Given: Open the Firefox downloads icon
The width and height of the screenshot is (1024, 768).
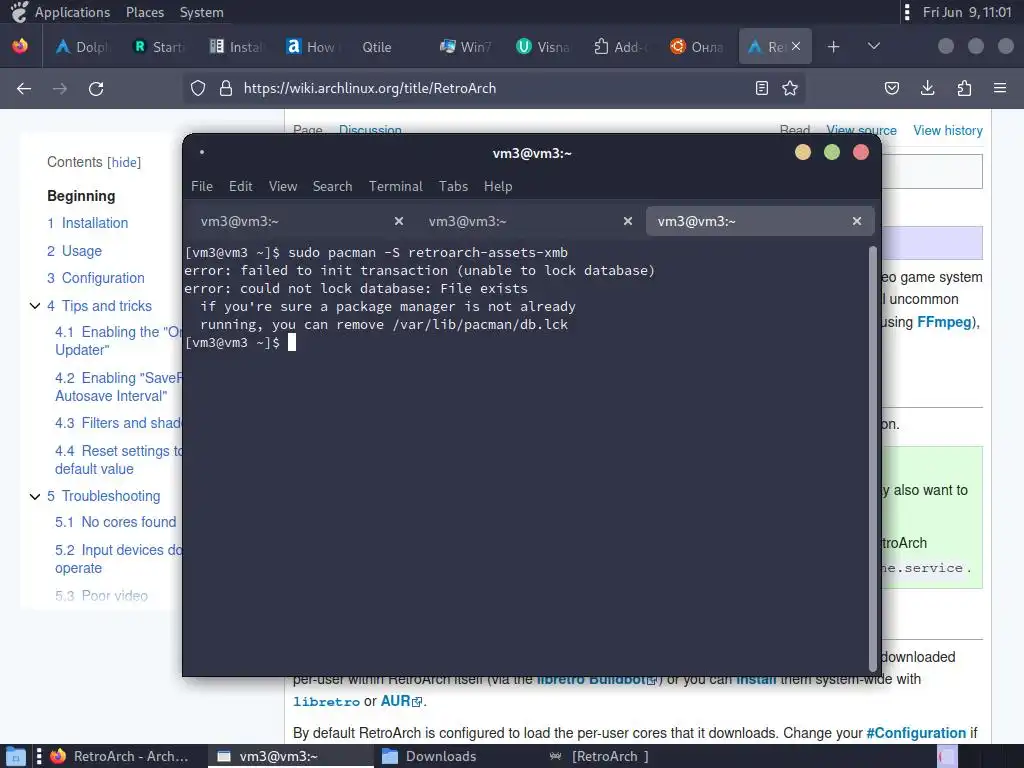Looking at the screenshot, I should tap(927, 88).
